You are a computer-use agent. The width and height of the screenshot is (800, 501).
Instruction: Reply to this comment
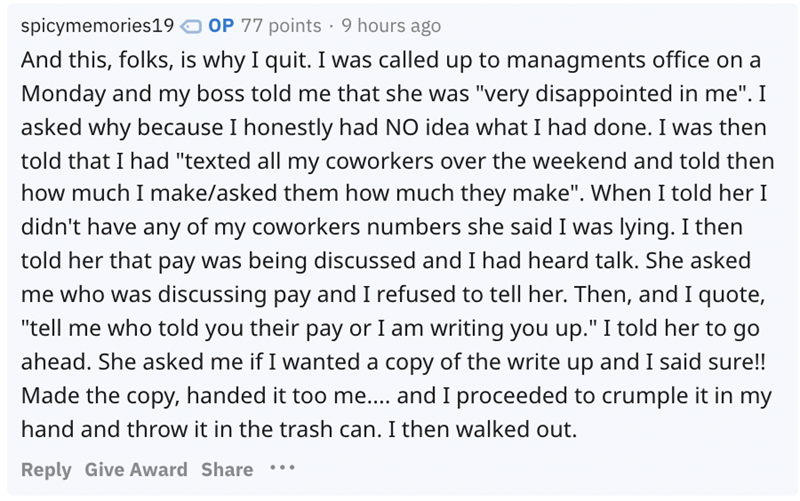point(46,469)
